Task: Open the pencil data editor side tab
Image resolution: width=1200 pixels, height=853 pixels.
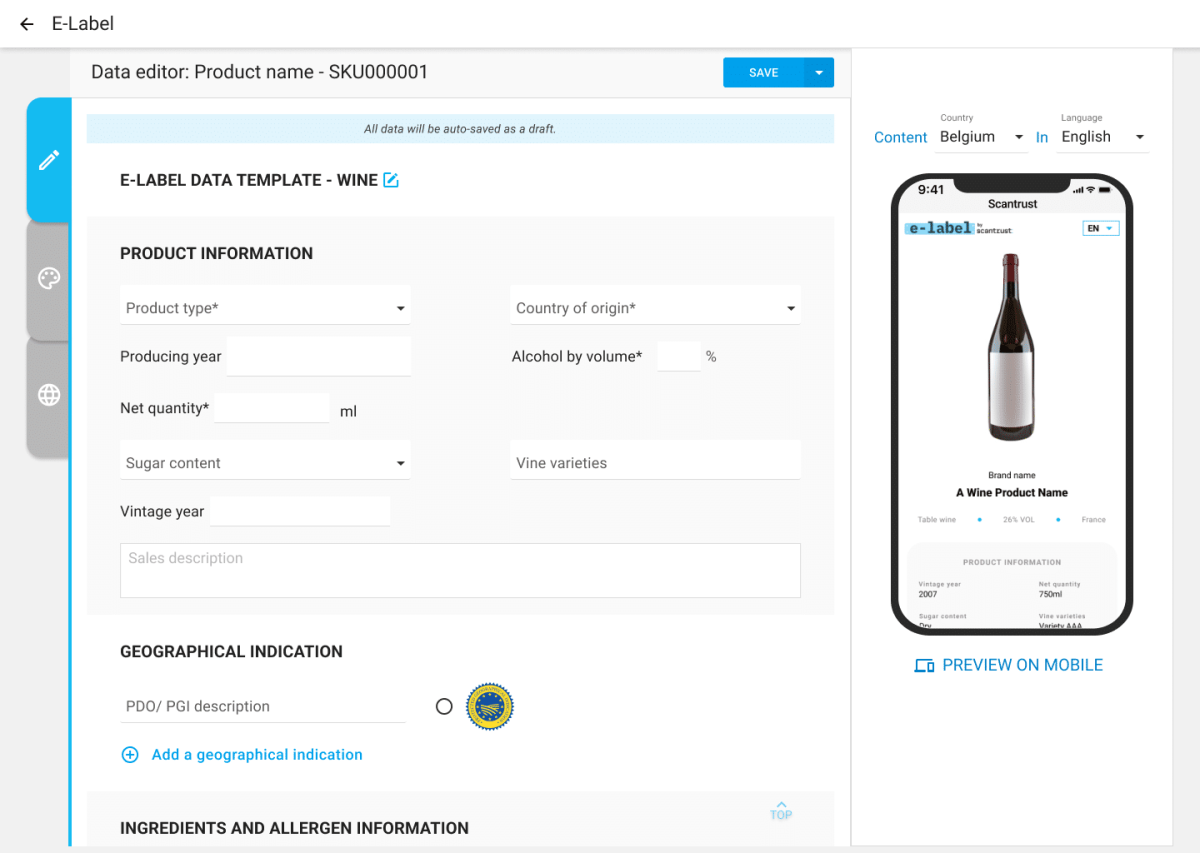Action: point(49,160)
